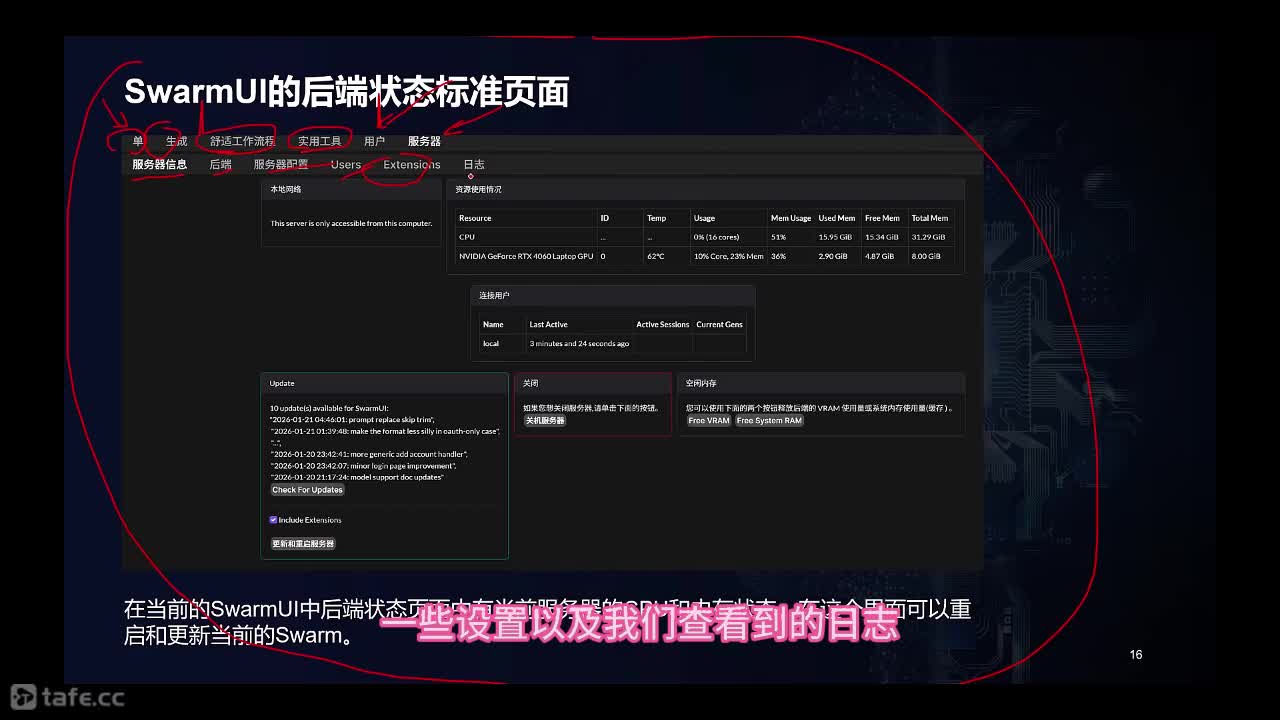Select the NVIDIA GeForce RTX 4060 row
Image resolution: width=1280 pixels, height=720 pixels.
tap(704, 256)
